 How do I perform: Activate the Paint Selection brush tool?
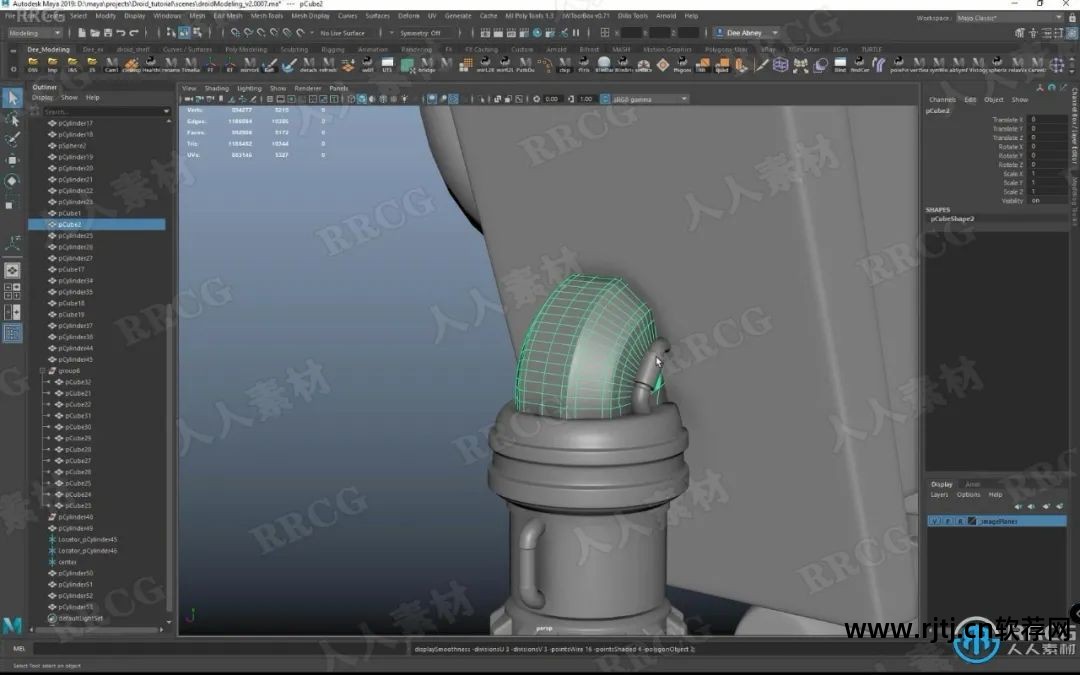coord(12,139)
